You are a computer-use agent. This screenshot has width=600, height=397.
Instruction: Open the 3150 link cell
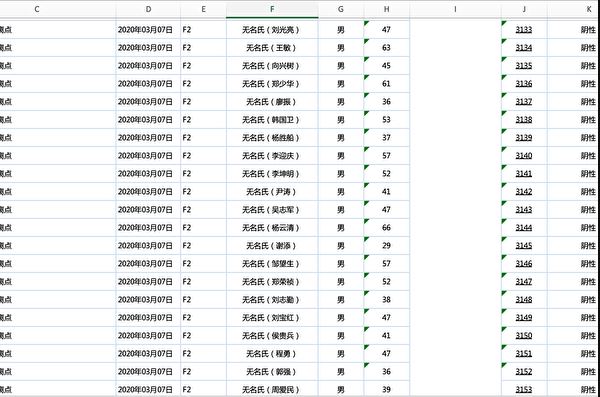[x=524, y=336]
